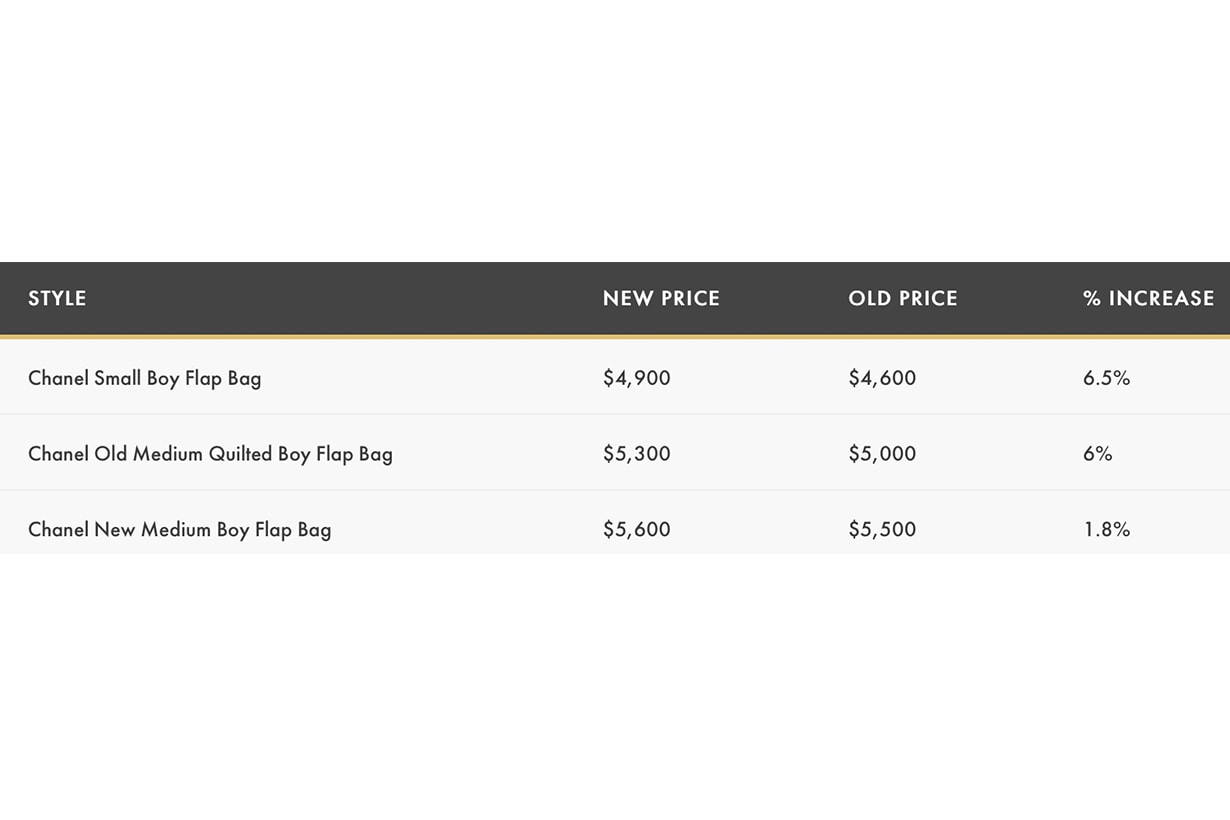1230x820 pixels.
Task: Click the $4,600 old price cell
Action: (x=882, y=378)
